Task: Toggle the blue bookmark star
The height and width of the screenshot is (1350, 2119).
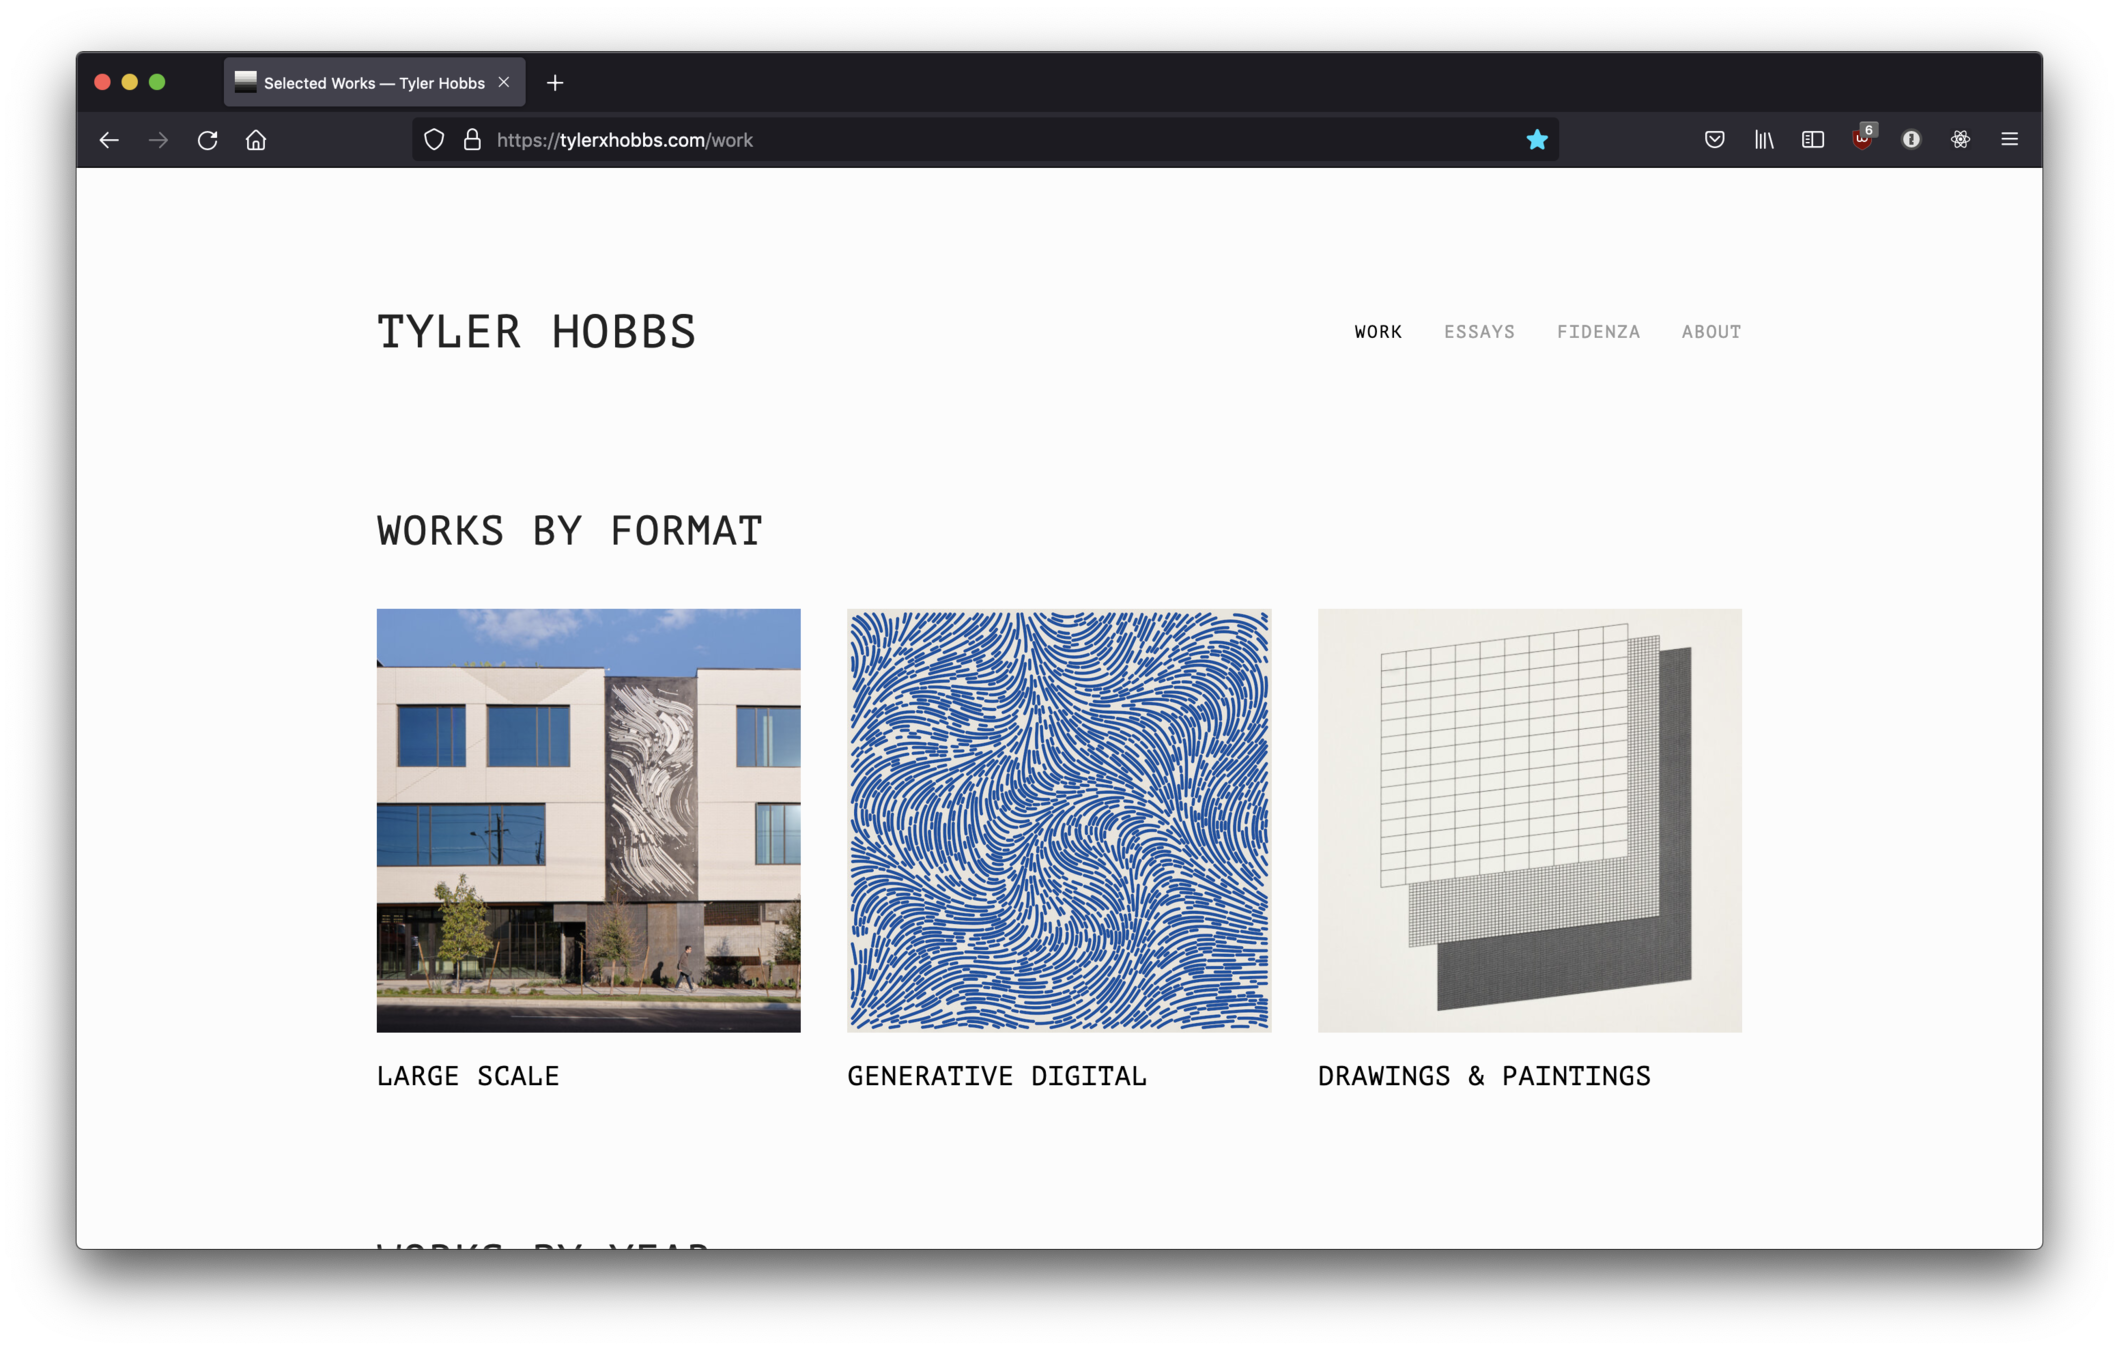Action: pos(1537,140)
